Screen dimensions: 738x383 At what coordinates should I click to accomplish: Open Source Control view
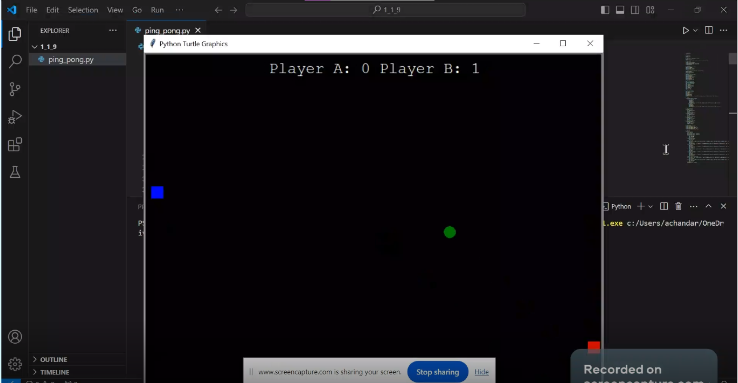[x=15, y=89]
